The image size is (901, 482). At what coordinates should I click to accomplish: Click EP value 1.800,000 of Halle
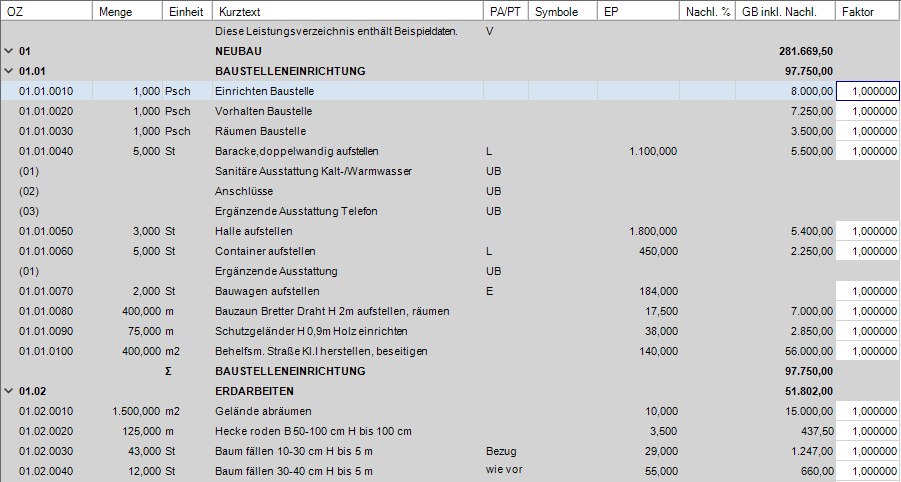653,232
